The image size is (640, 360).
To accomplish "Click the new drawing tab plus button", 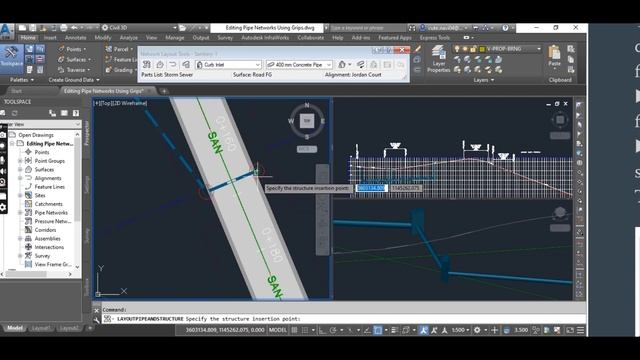I will click(164, 91).
